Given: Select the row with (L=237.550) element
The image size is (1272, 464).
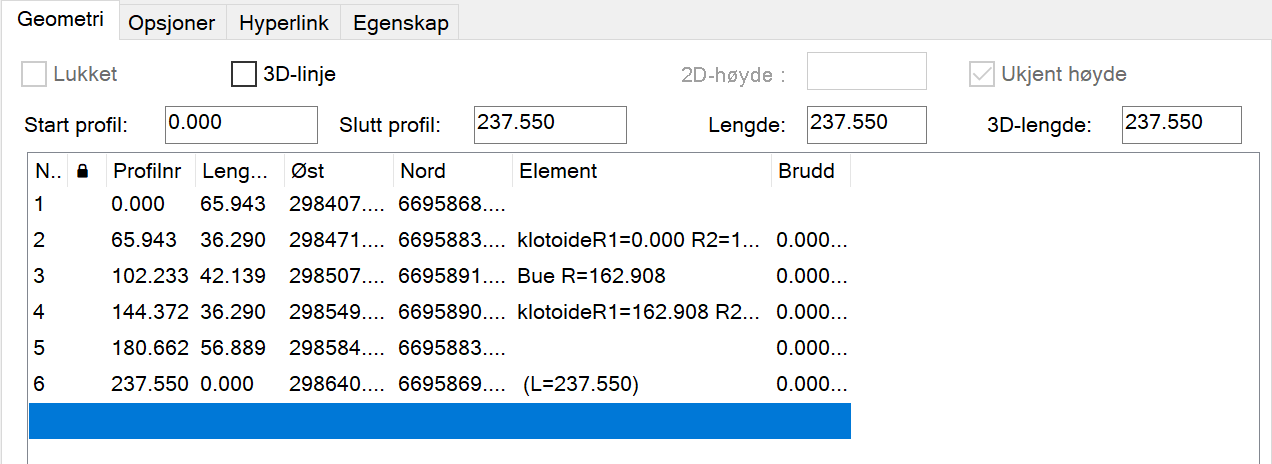Looking at the screenshot, I should point(580,384).
